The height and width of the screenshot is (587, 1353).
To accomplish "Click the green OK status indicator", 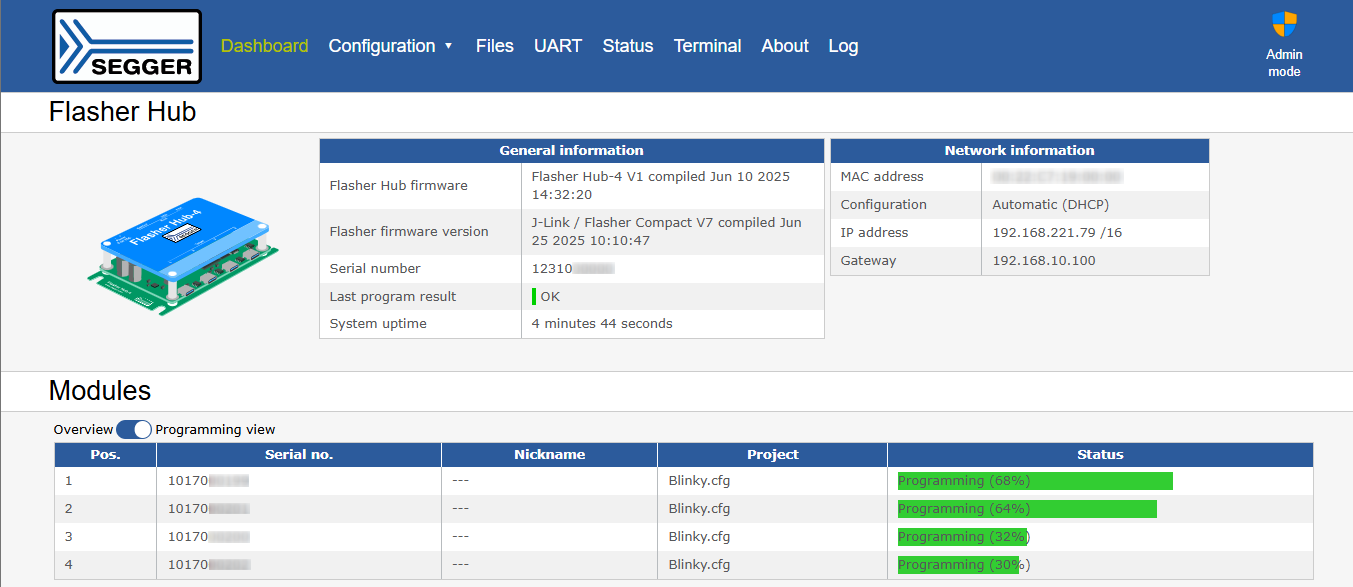I will click(535, 297).
